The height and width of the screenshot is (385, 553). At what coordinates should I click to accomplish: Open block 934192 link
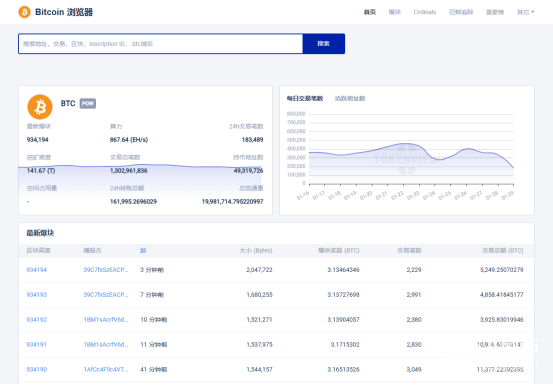click(37, 320)
